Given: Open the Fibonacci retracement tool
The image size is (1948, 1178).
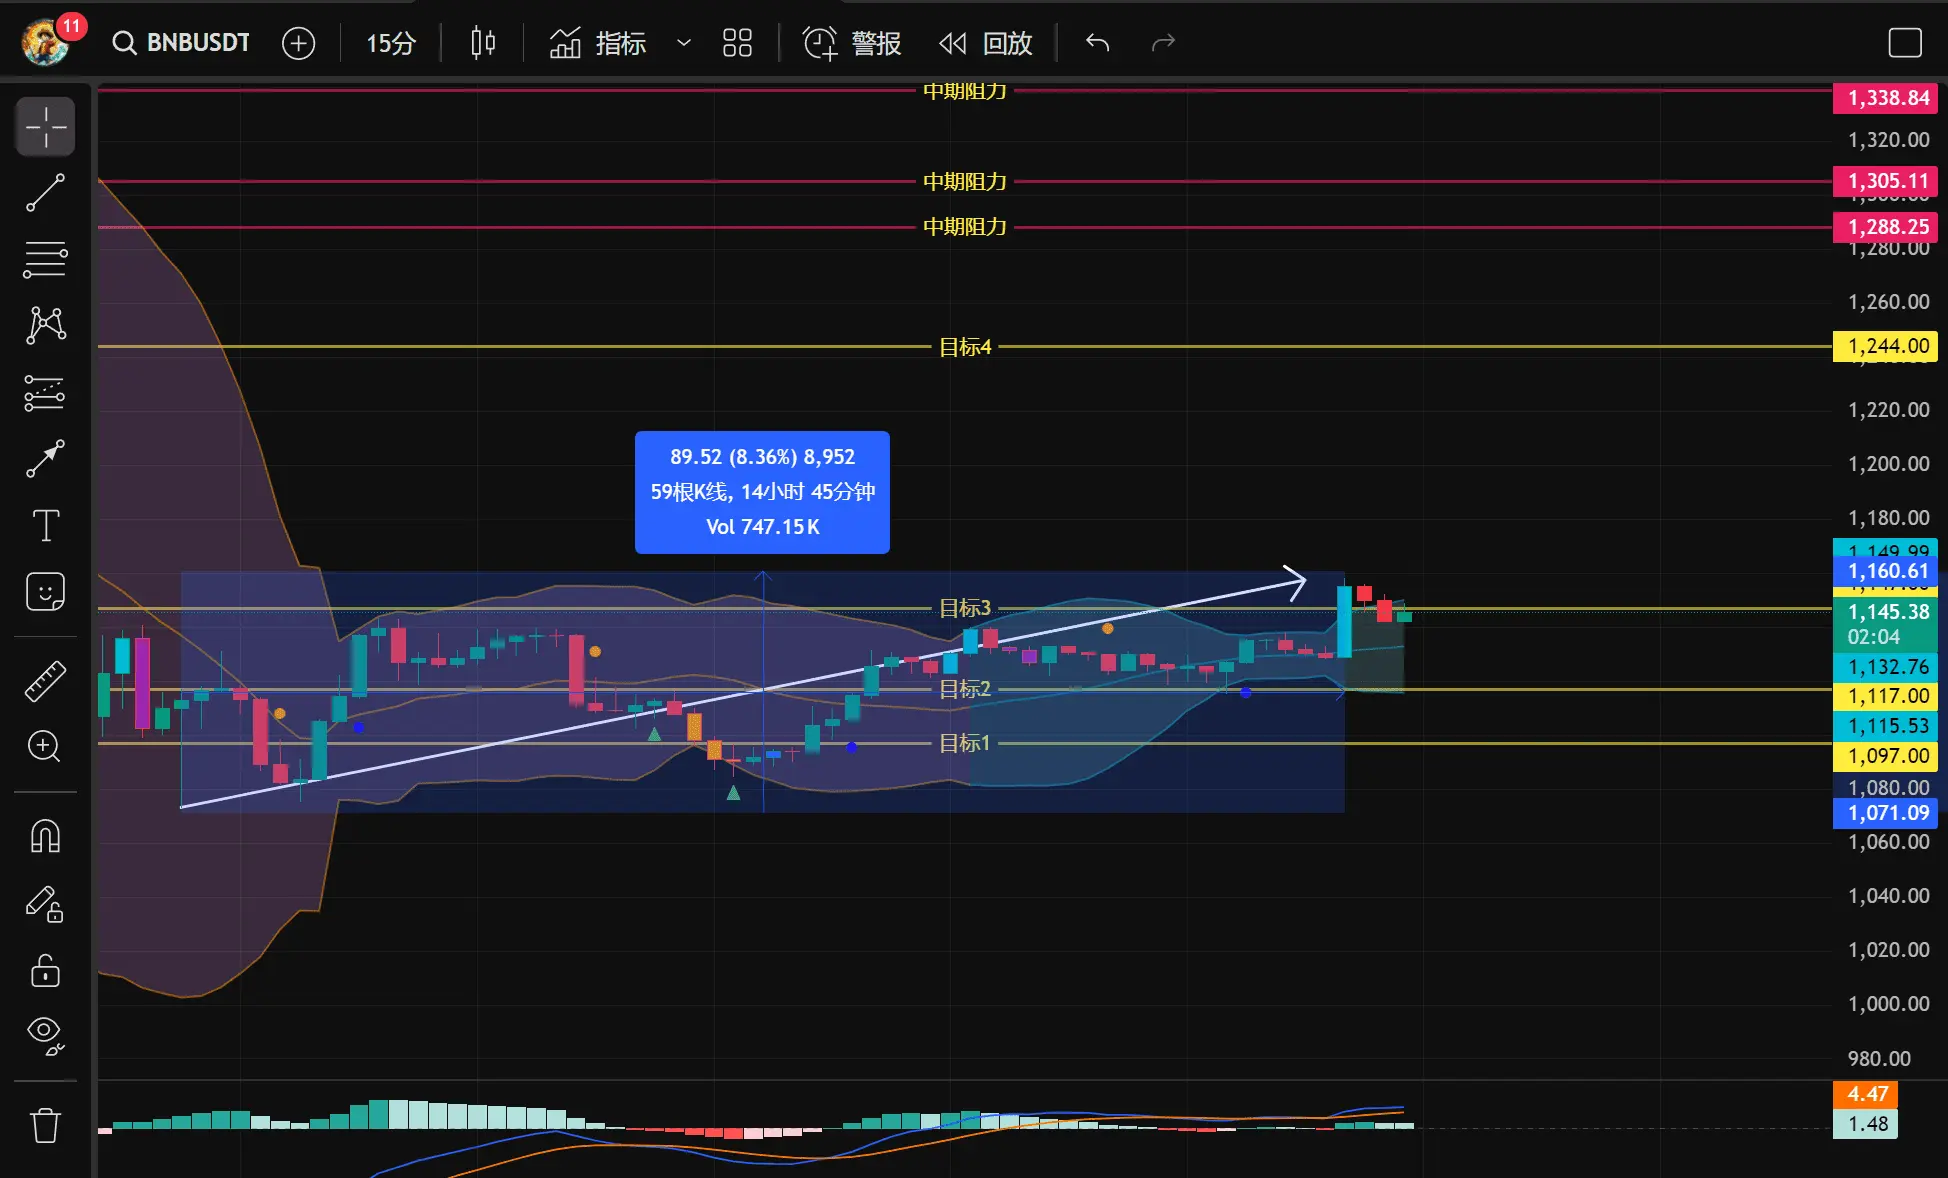Looking at the screenshot, I should (x=45, y=259).
